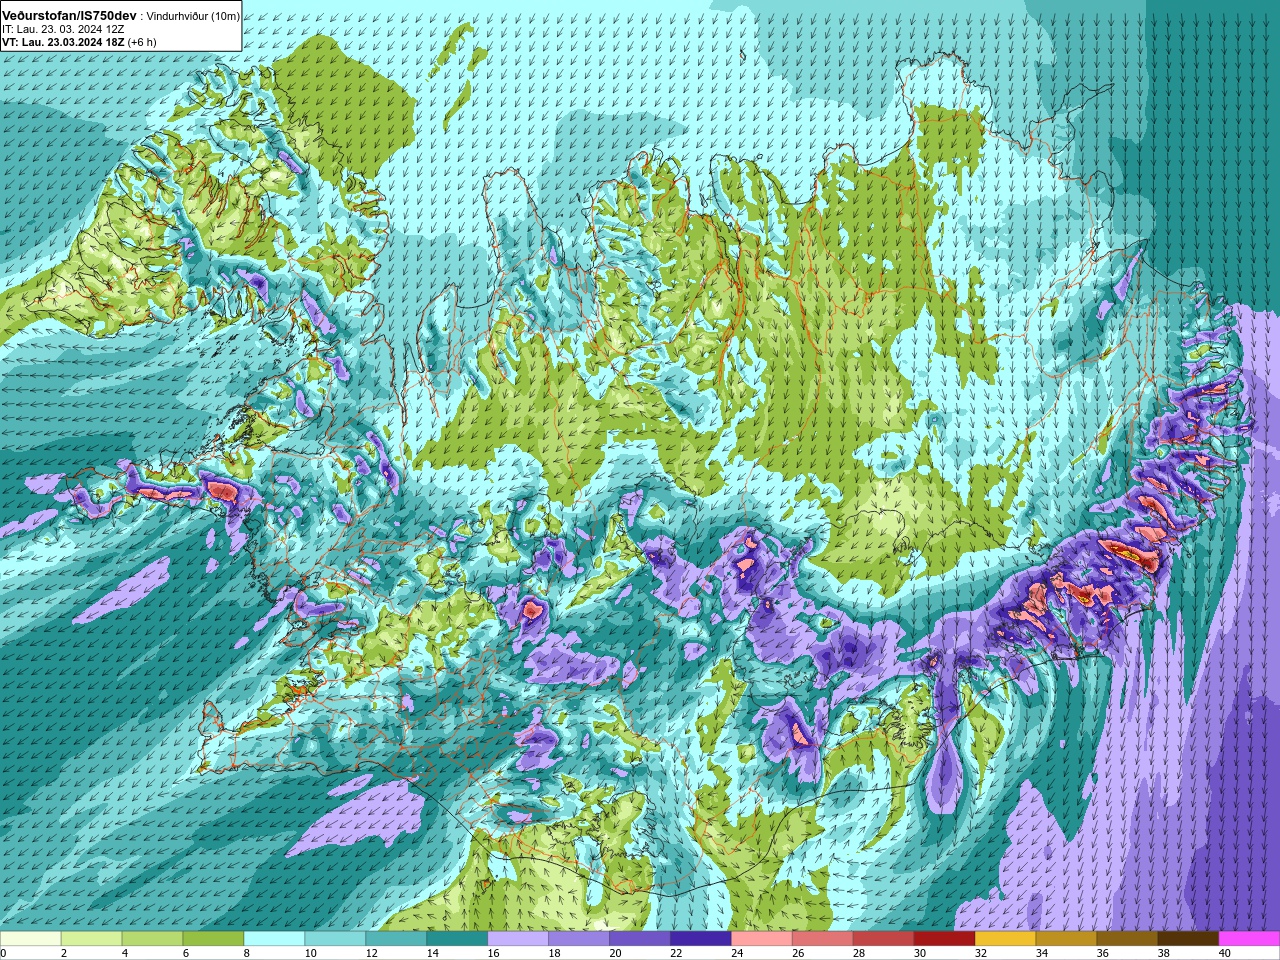
Task: Pick the dark red 30–32 legend swatch
Action: [945, 939]
